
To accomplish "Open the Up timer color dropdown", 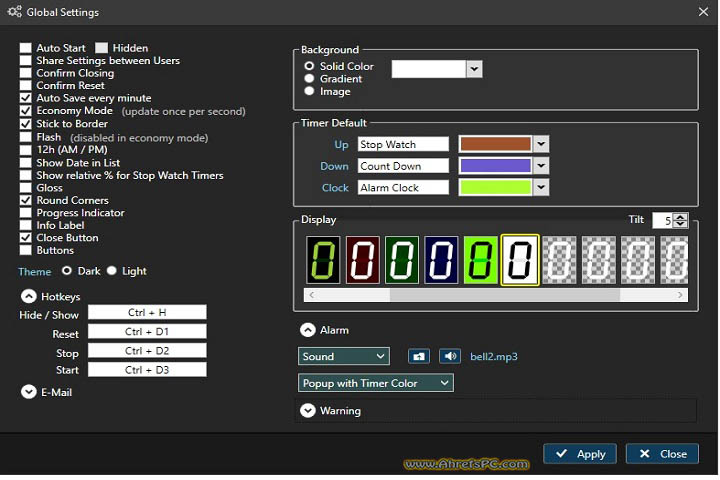I will [541, 144].
